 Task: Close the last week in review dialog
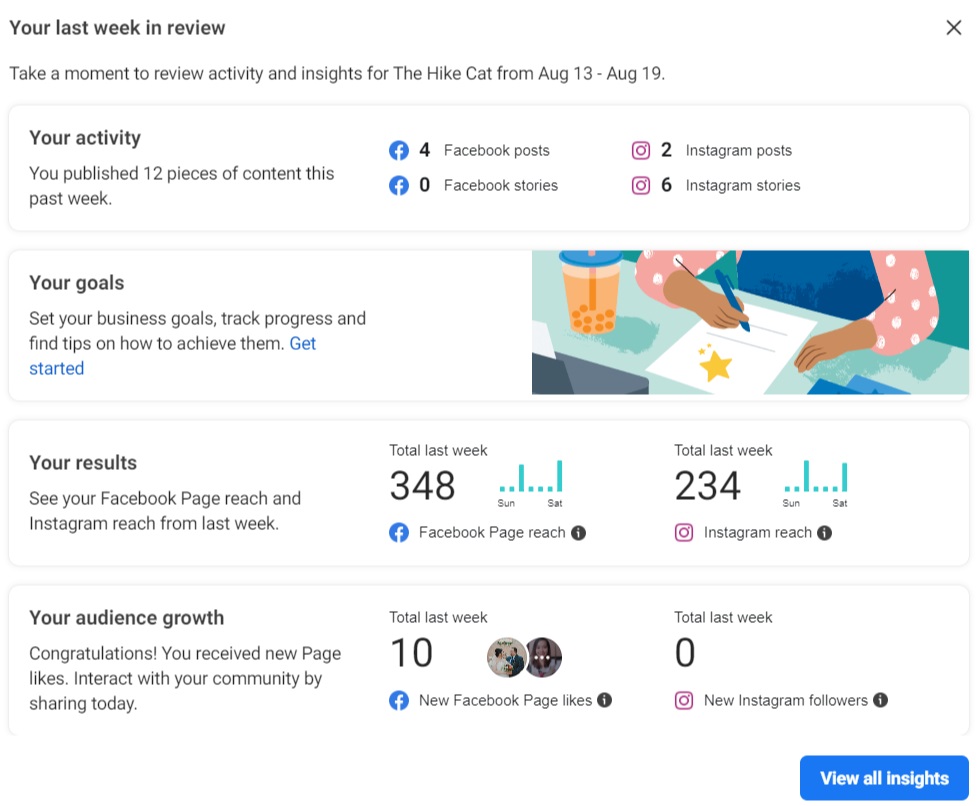pyautogui.click(x=954, y=28)
